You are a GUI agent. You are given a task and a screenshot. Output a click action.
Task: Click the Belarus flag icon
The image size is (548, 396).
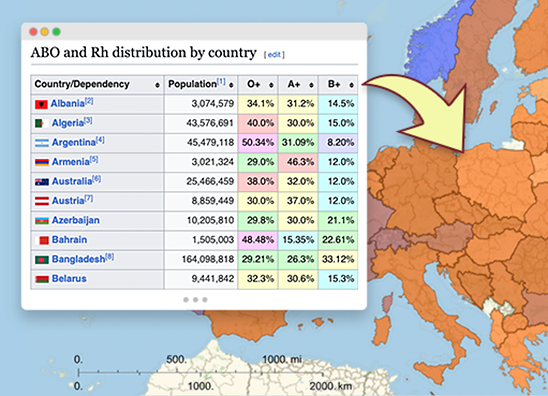tap(42, 279)
